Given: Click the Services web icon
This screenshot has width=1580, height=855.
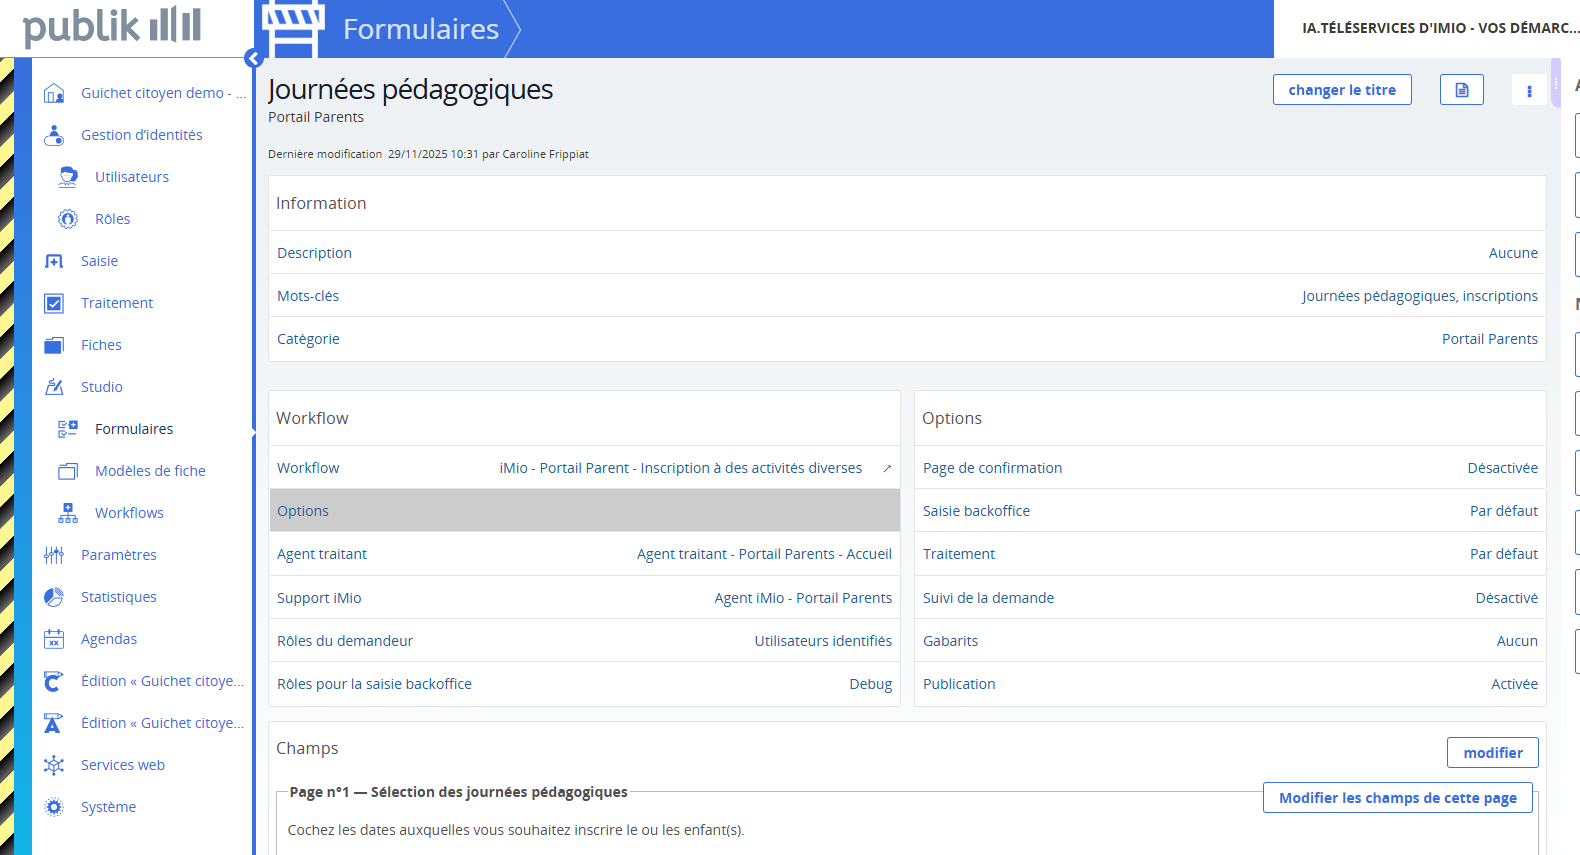Looking at the screenshot, I should [x=54, y=765].
